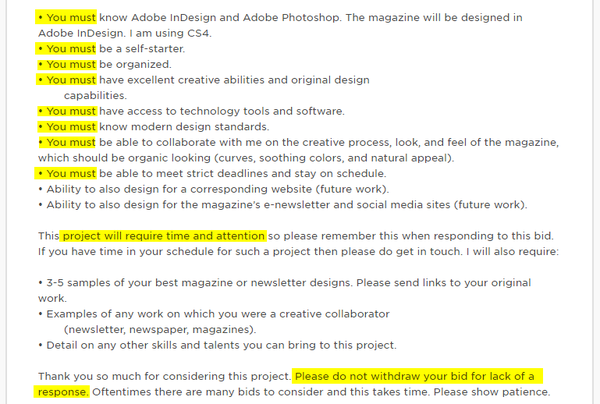
Task: Click the bullet line "Detail on any other skills"
Action: pyautogui.click(x=216, y=345)
